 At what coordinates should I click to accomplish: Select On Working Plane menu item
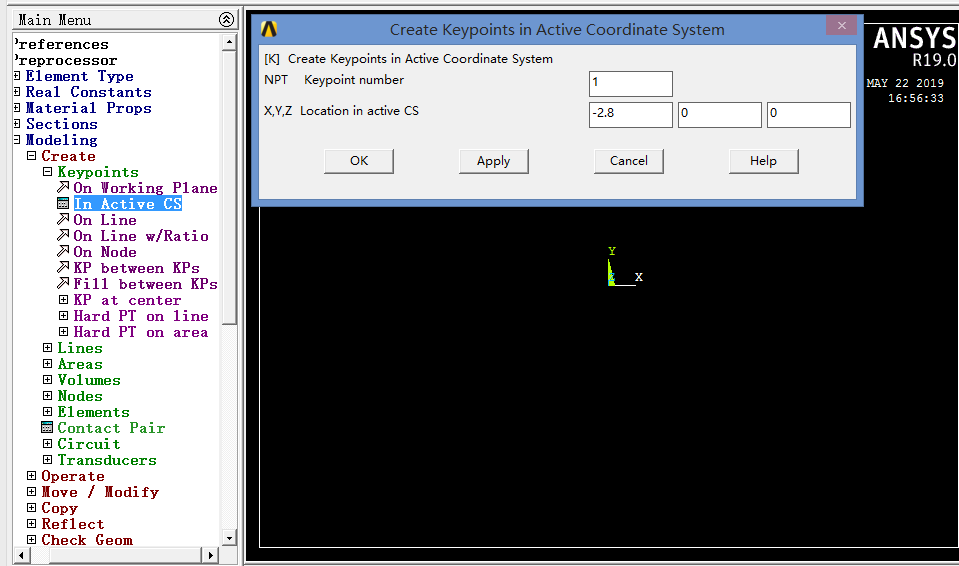pyautogui.click(x=146, y=188)
